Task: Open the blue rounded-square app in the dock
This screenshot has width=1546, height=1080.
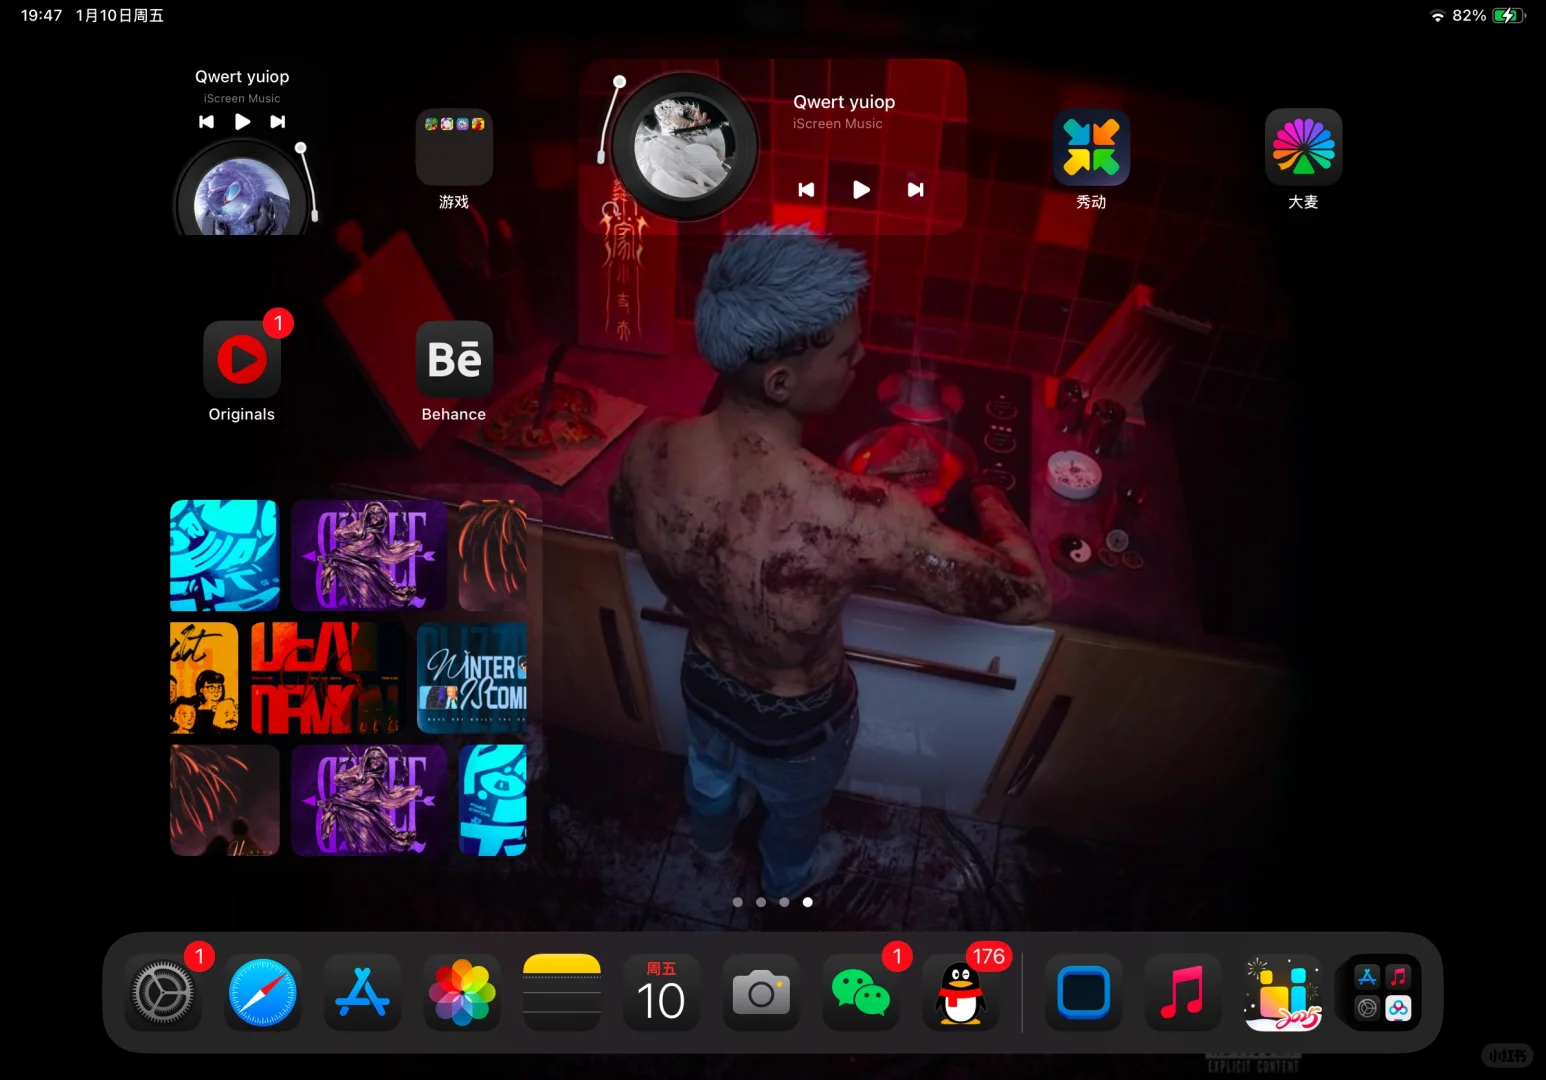Action: pos(1084,993)
